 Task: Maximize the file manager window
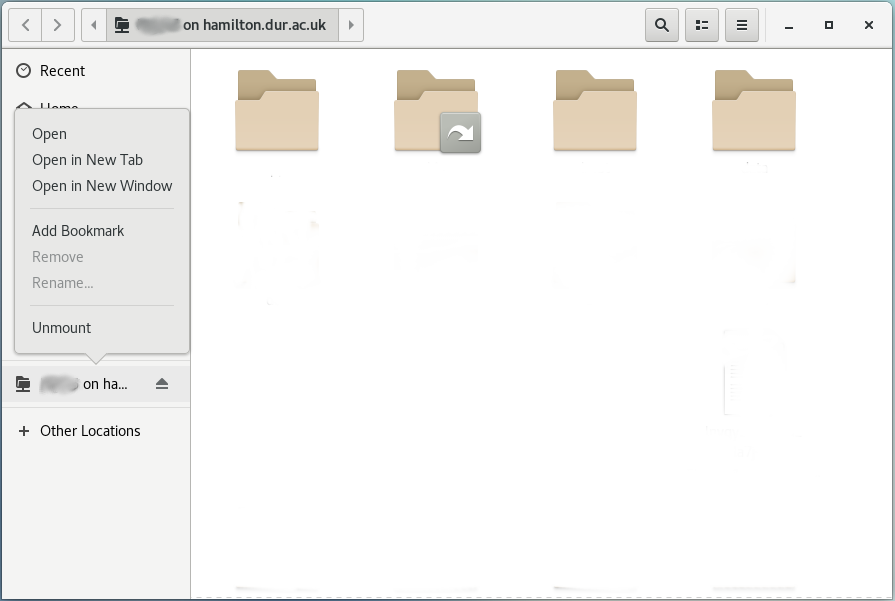click(x=829, y=25)
